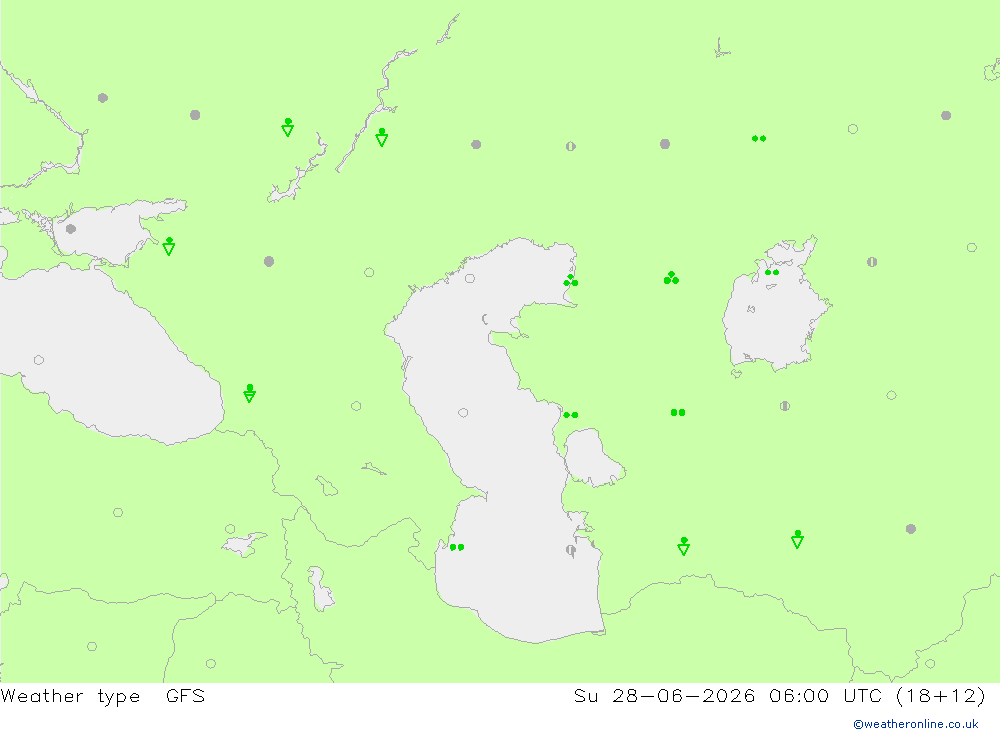This screenshot has width=1000, height=733.
Task: Click triple-dot rain symbol between Caspian and Aral seas
Action: coord(671,278)
